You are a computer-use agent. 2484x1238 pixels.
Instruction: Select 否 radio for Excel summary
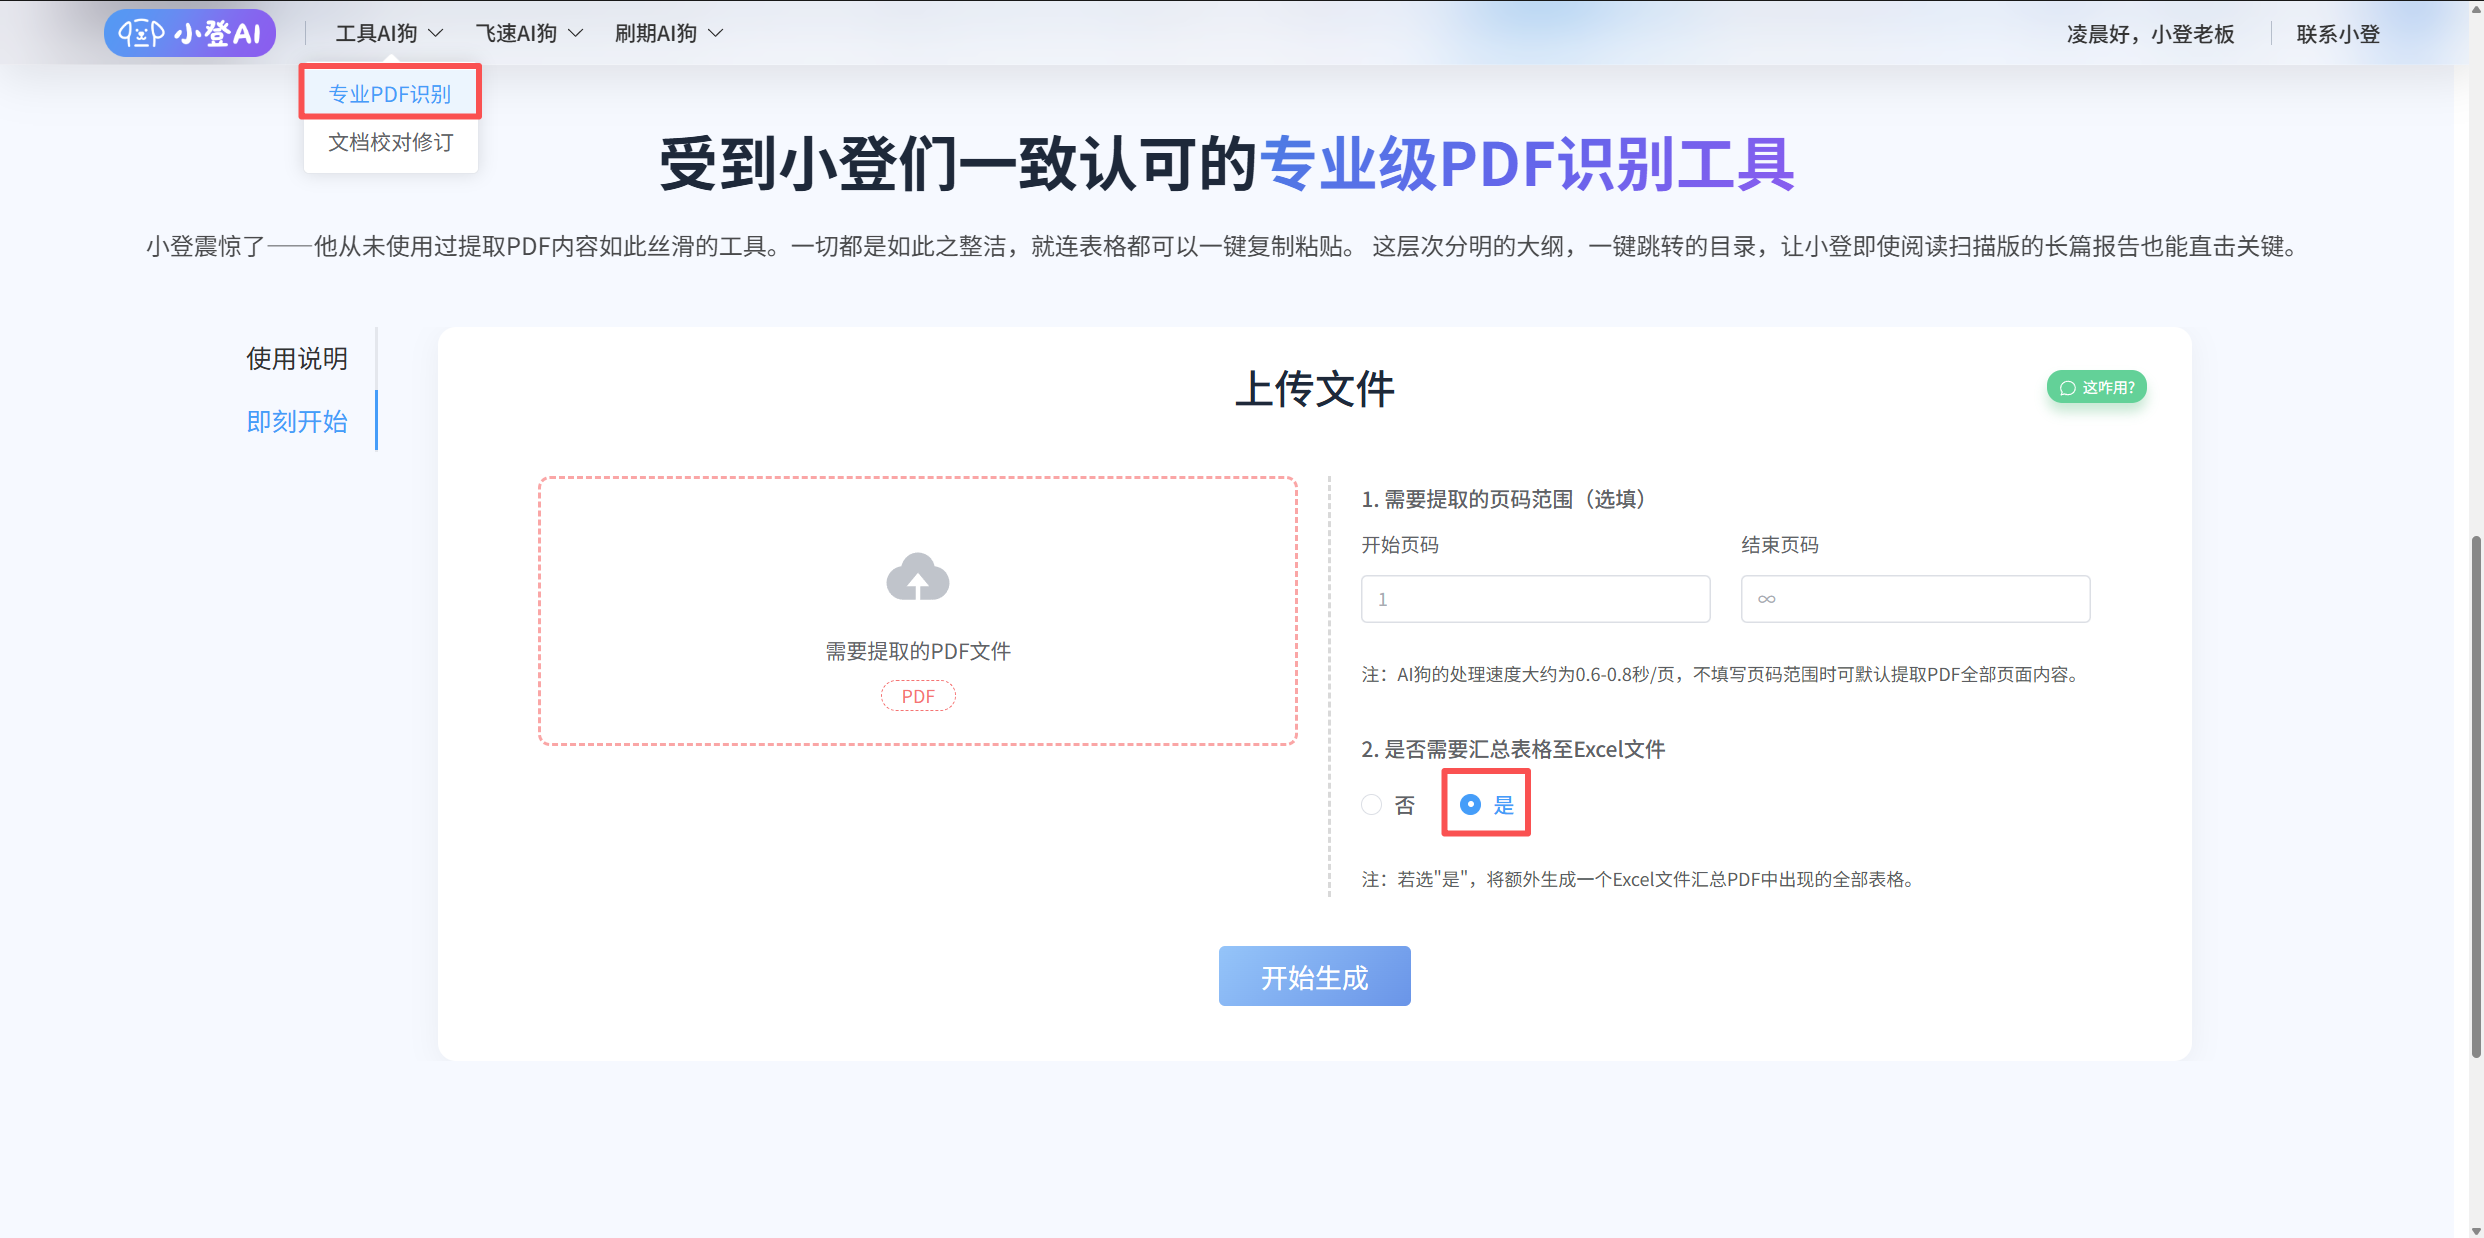pyautogui.click(x=1372, y=804)
